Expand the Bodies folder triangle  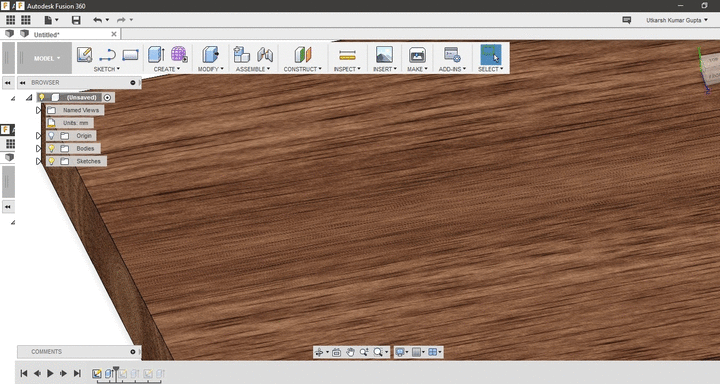point(39,148)
